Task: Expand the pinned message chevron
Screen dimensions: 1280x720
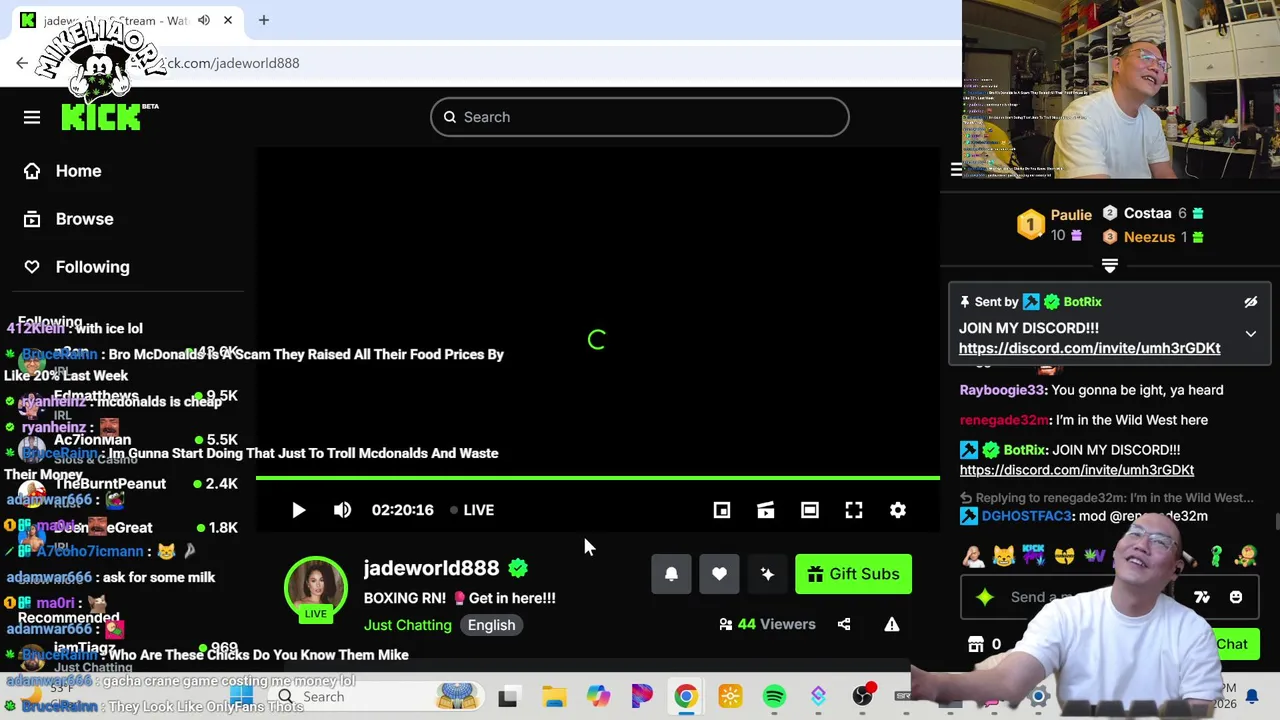Action: [1251, 334]
